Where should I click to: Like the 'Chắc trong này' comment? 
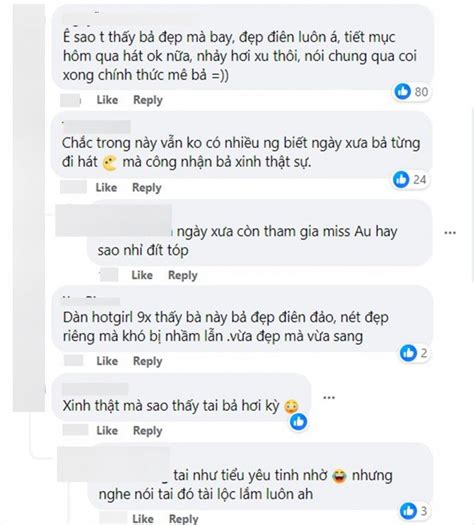click(106, 188)
